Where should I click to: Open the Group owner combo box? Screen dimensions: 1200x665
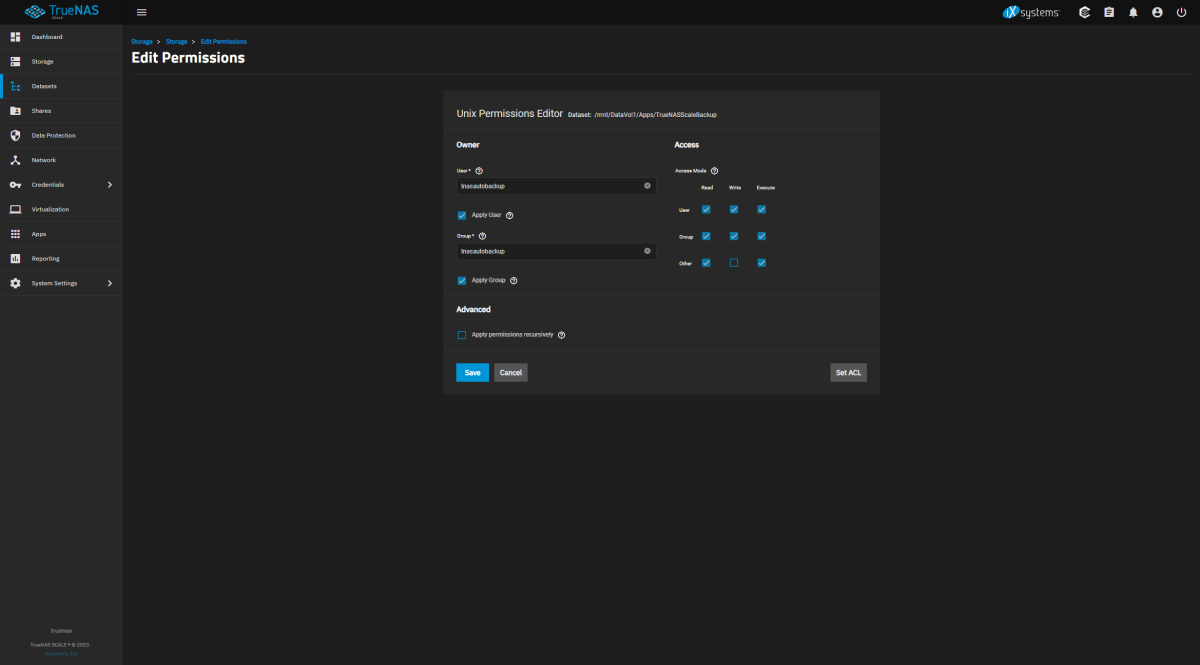click(556, 251)
